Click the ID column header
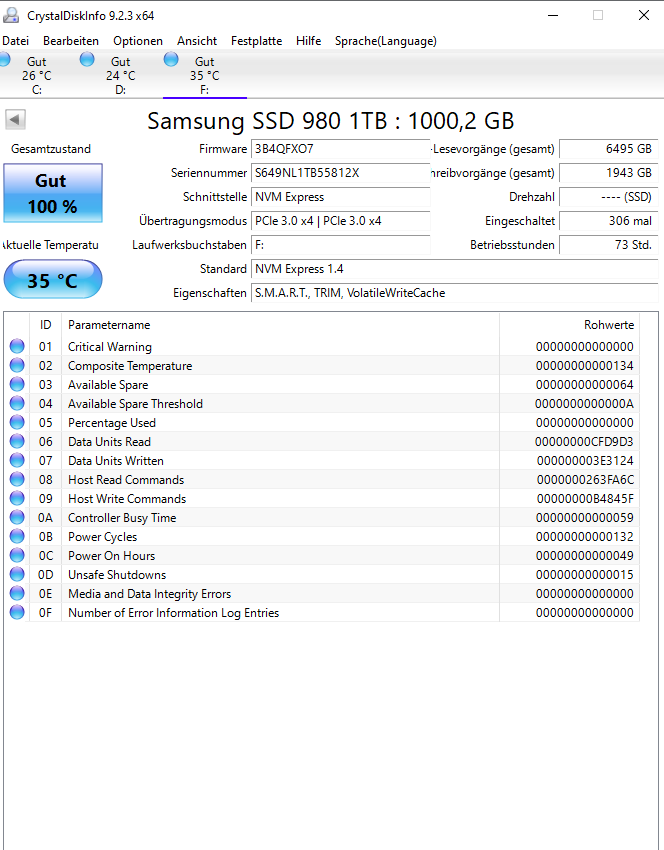Image resolution: width=664 pixels, height=850 pixels. click(46, 325)
